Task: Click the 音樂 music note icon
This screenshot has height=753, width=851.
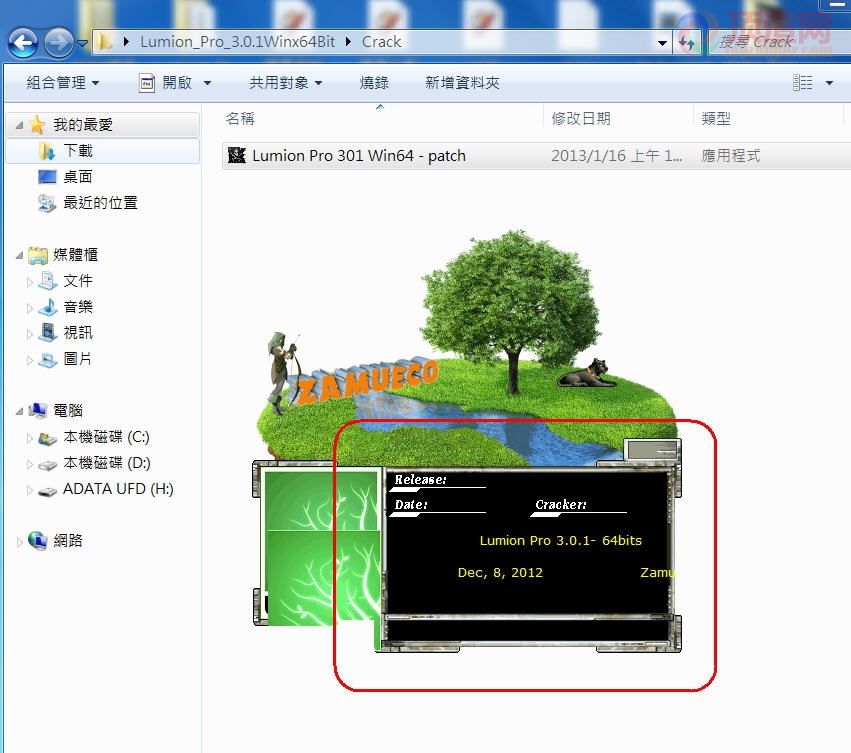Action: click(x=48, y=307)
